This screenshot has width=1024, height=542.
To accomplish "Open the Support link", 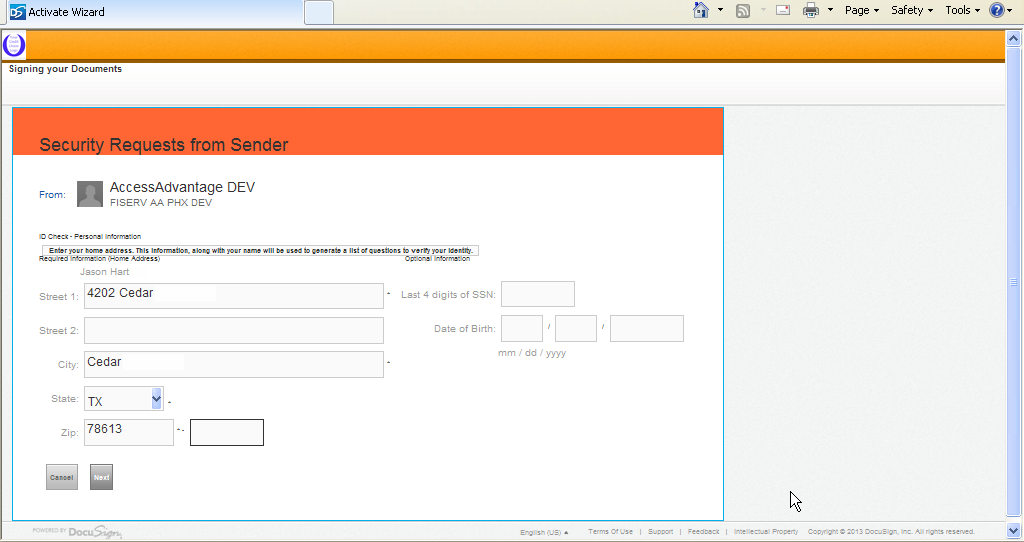I will (660, 532).
